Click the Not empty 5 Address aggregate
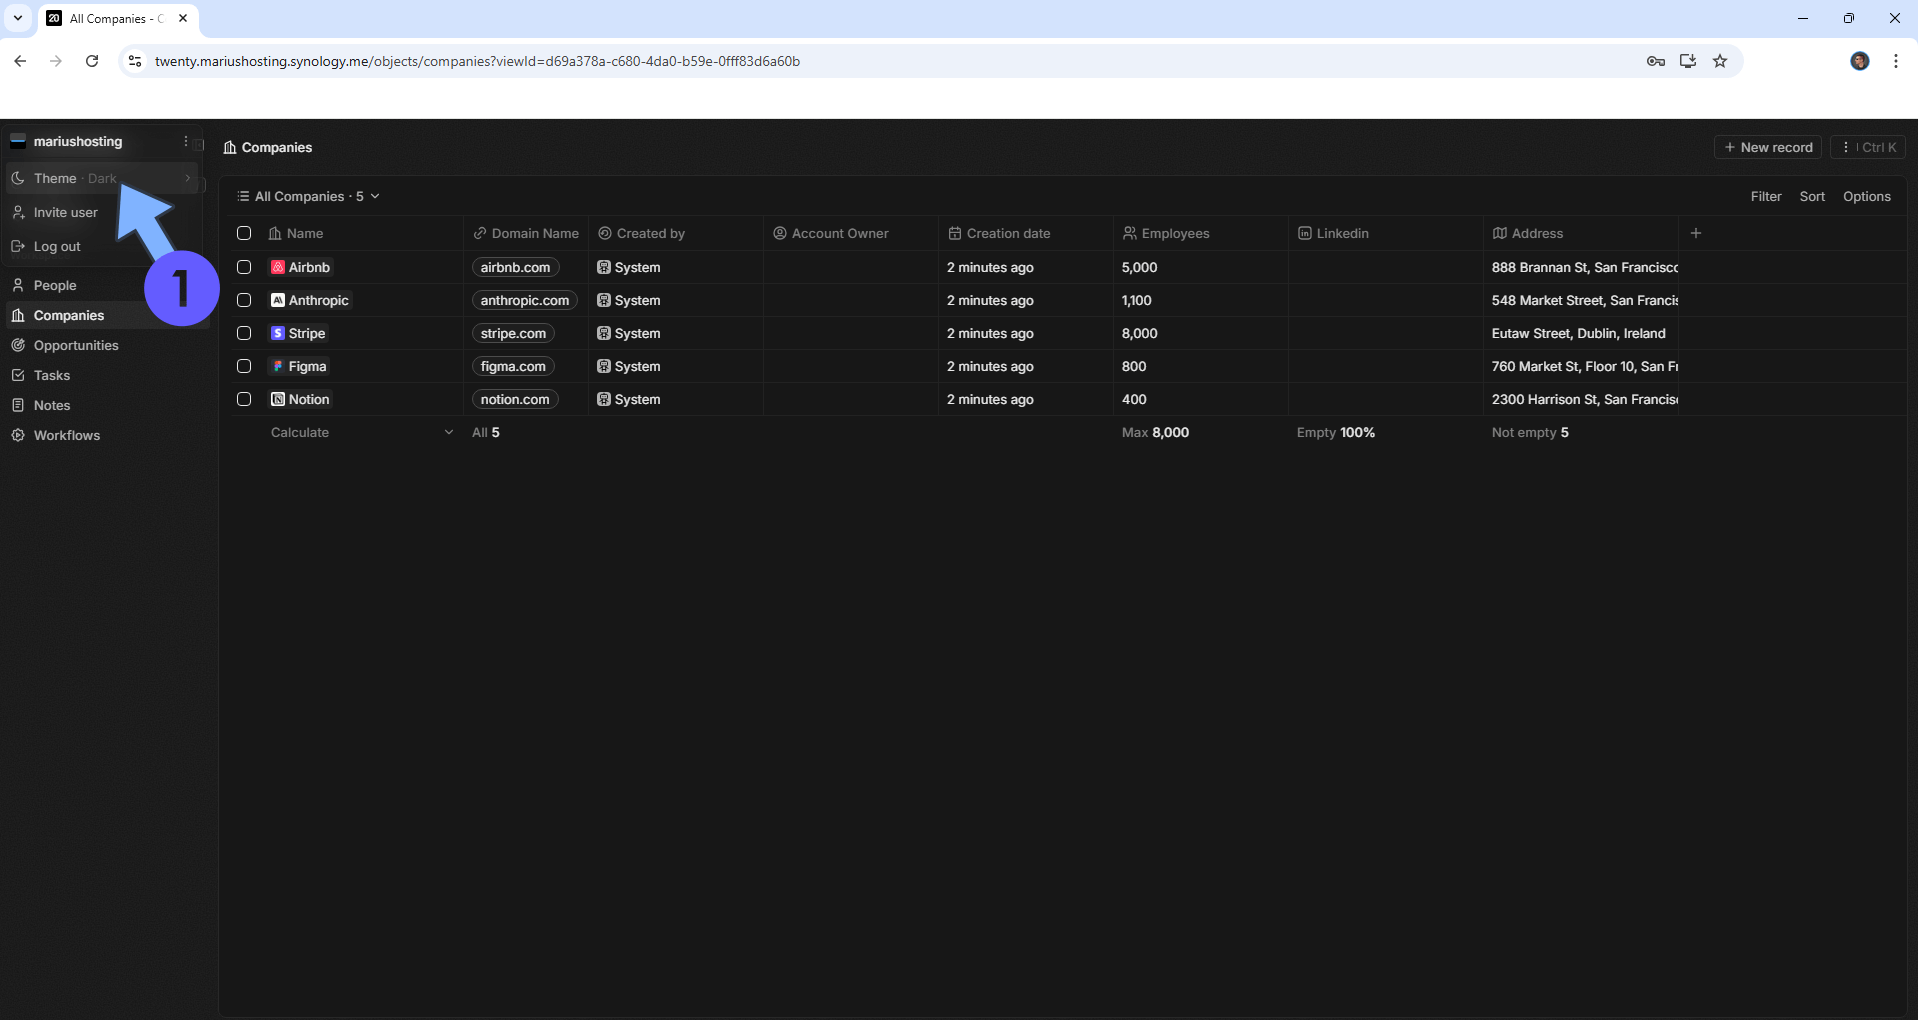Screen dimensions: 1918x1020 point(1530,432)
